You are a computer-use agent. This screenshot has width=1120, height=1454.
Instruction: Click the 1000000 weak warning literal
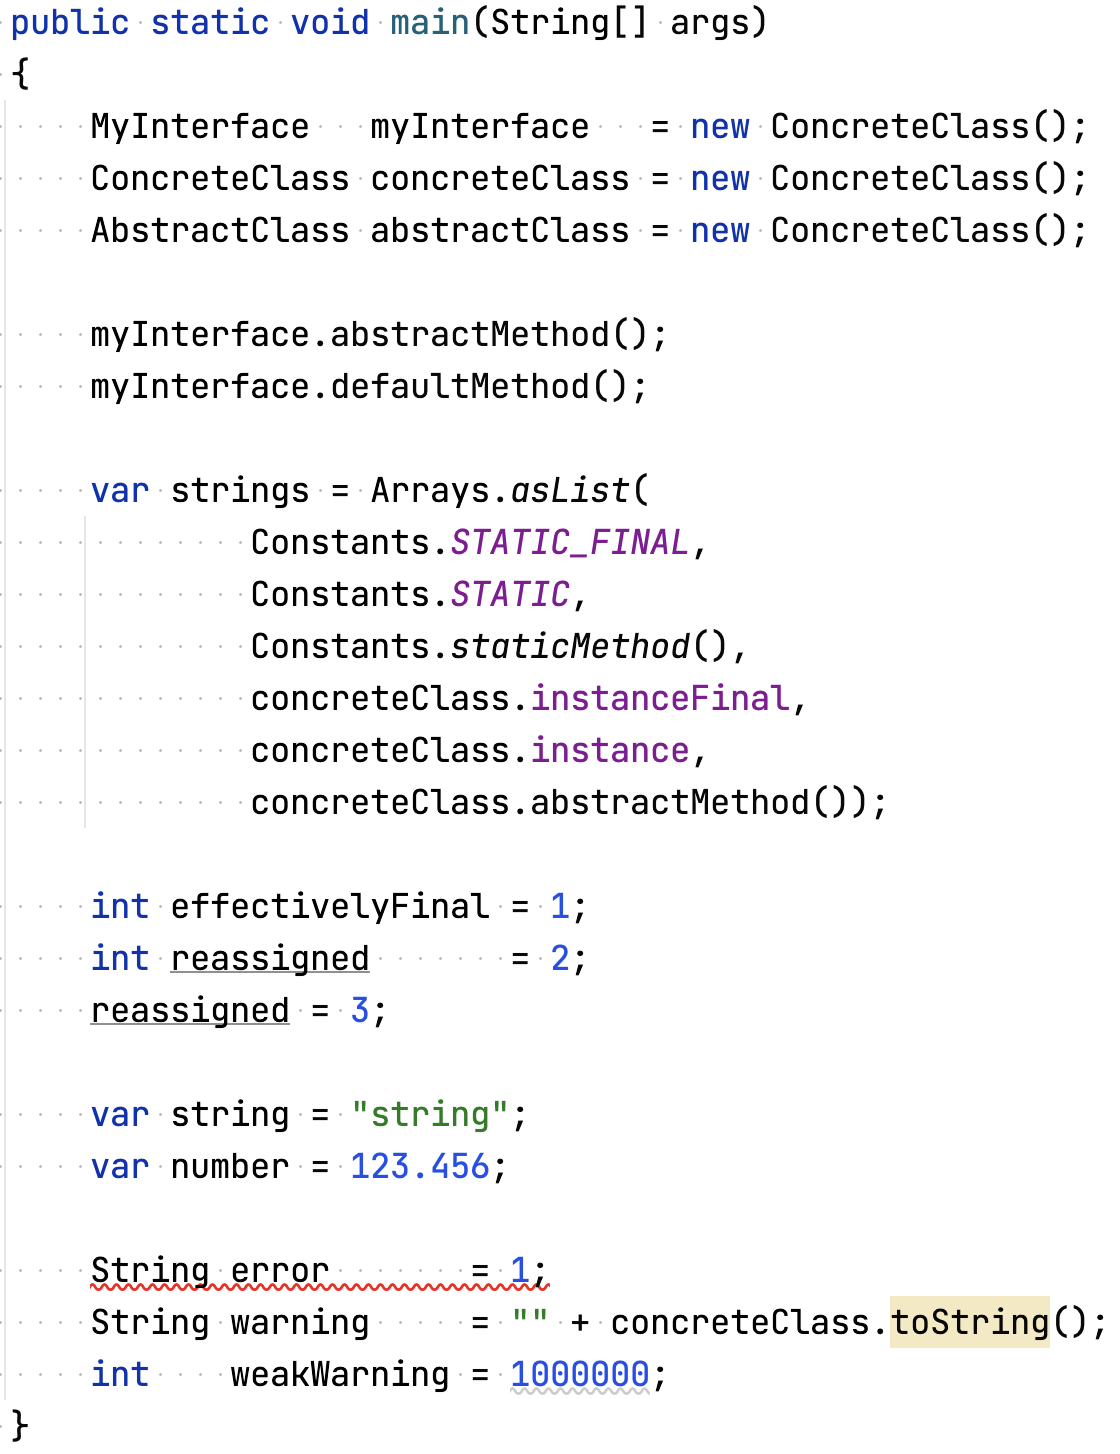[x=579, y=1375]
